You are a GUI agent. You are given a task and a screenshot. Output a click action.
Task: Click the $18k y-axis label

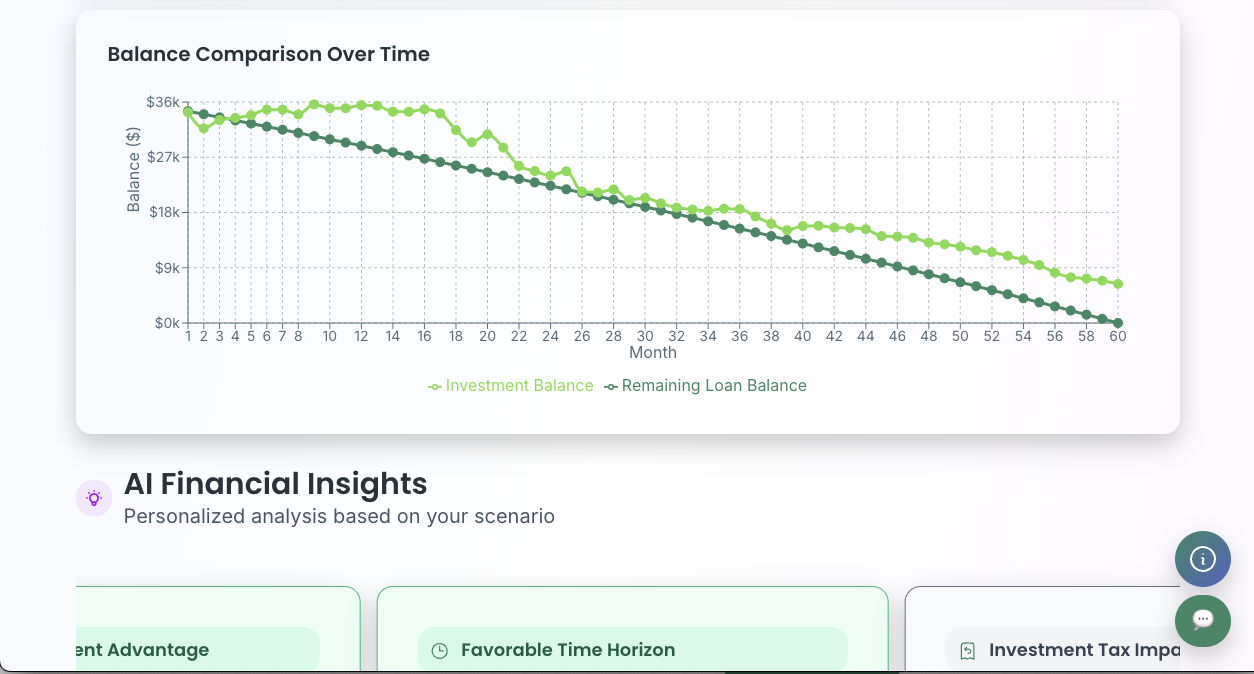click(163, 212)
